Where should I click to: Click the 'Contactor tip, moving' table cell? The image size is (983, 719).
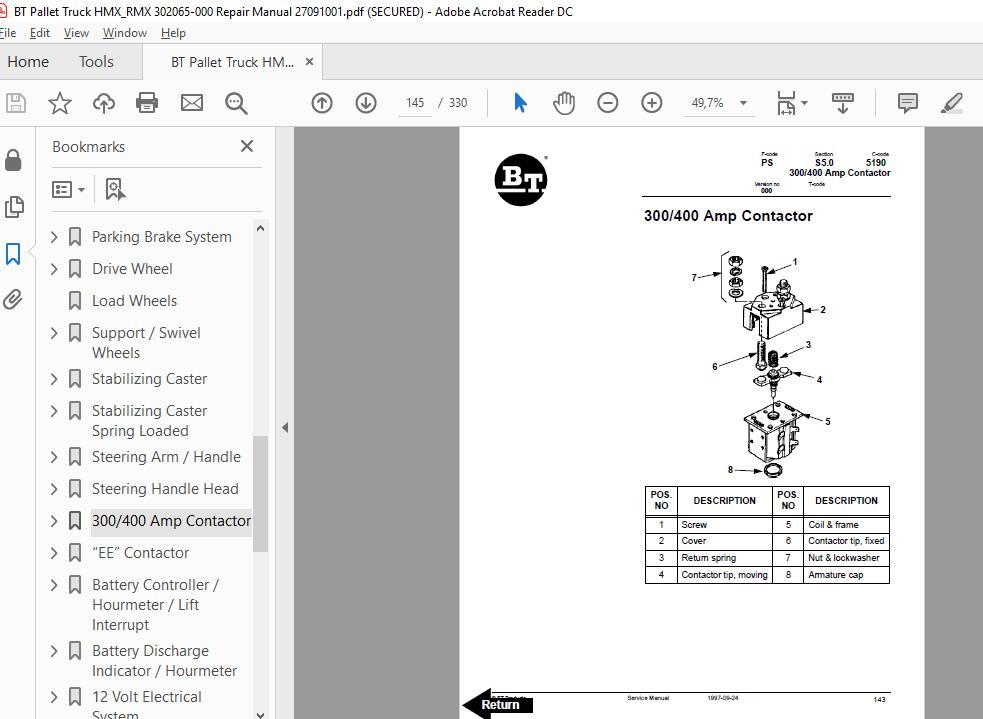pos(724,575)
